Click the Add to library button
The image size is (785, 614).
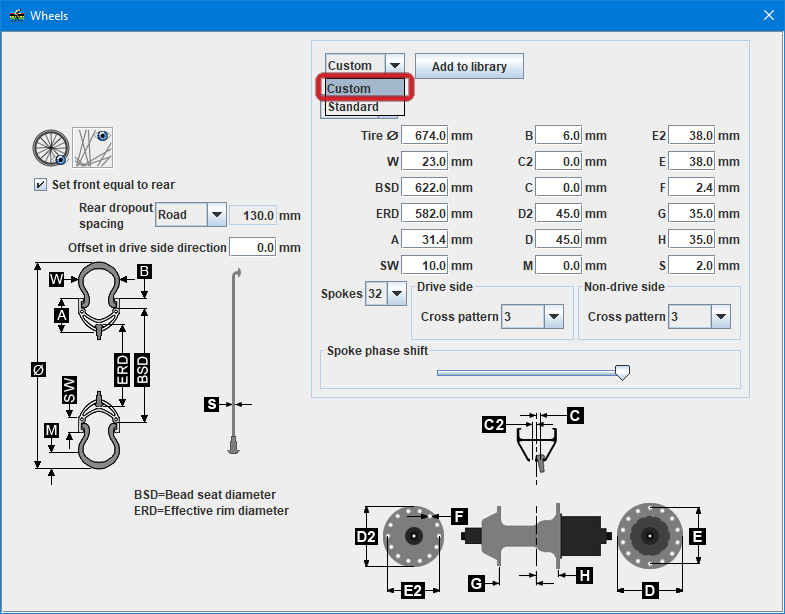[469, 66]
